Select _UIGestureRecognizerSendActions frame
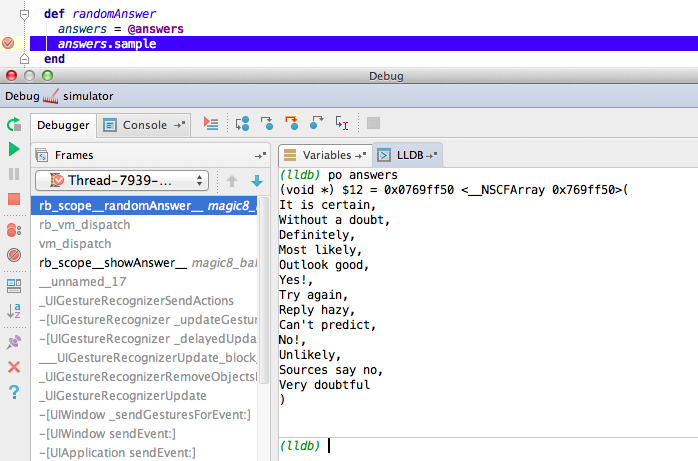The height and width of the screenshot is (461, 698). 144,301
